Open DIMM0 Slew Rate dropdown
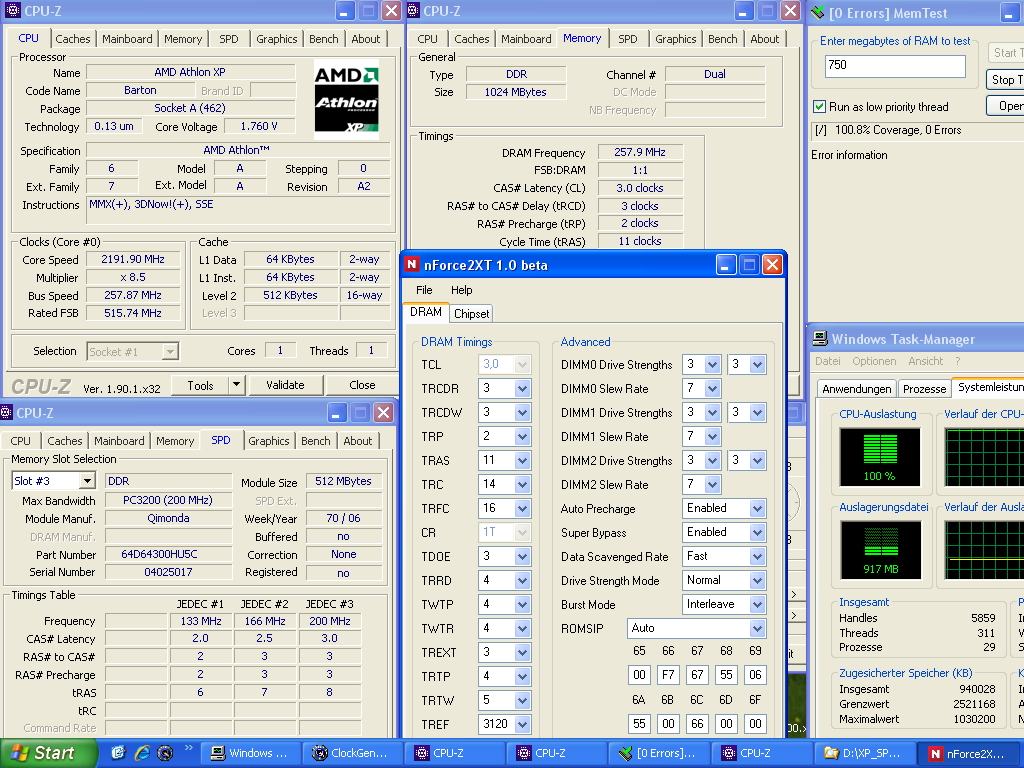This screenshot has height=768, width=1024. [x=712, y=389]
